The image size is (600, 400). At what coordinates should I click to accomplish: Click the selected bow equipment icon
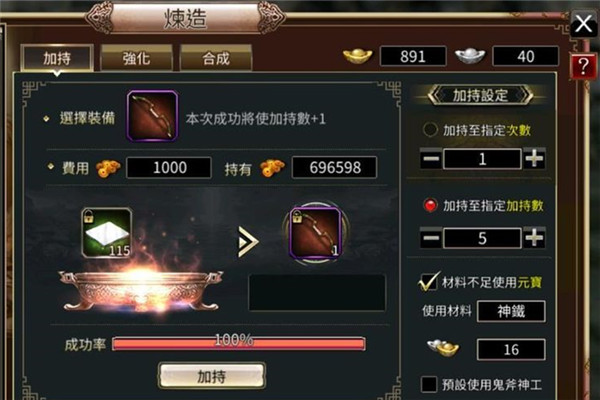tap(152, 116)
